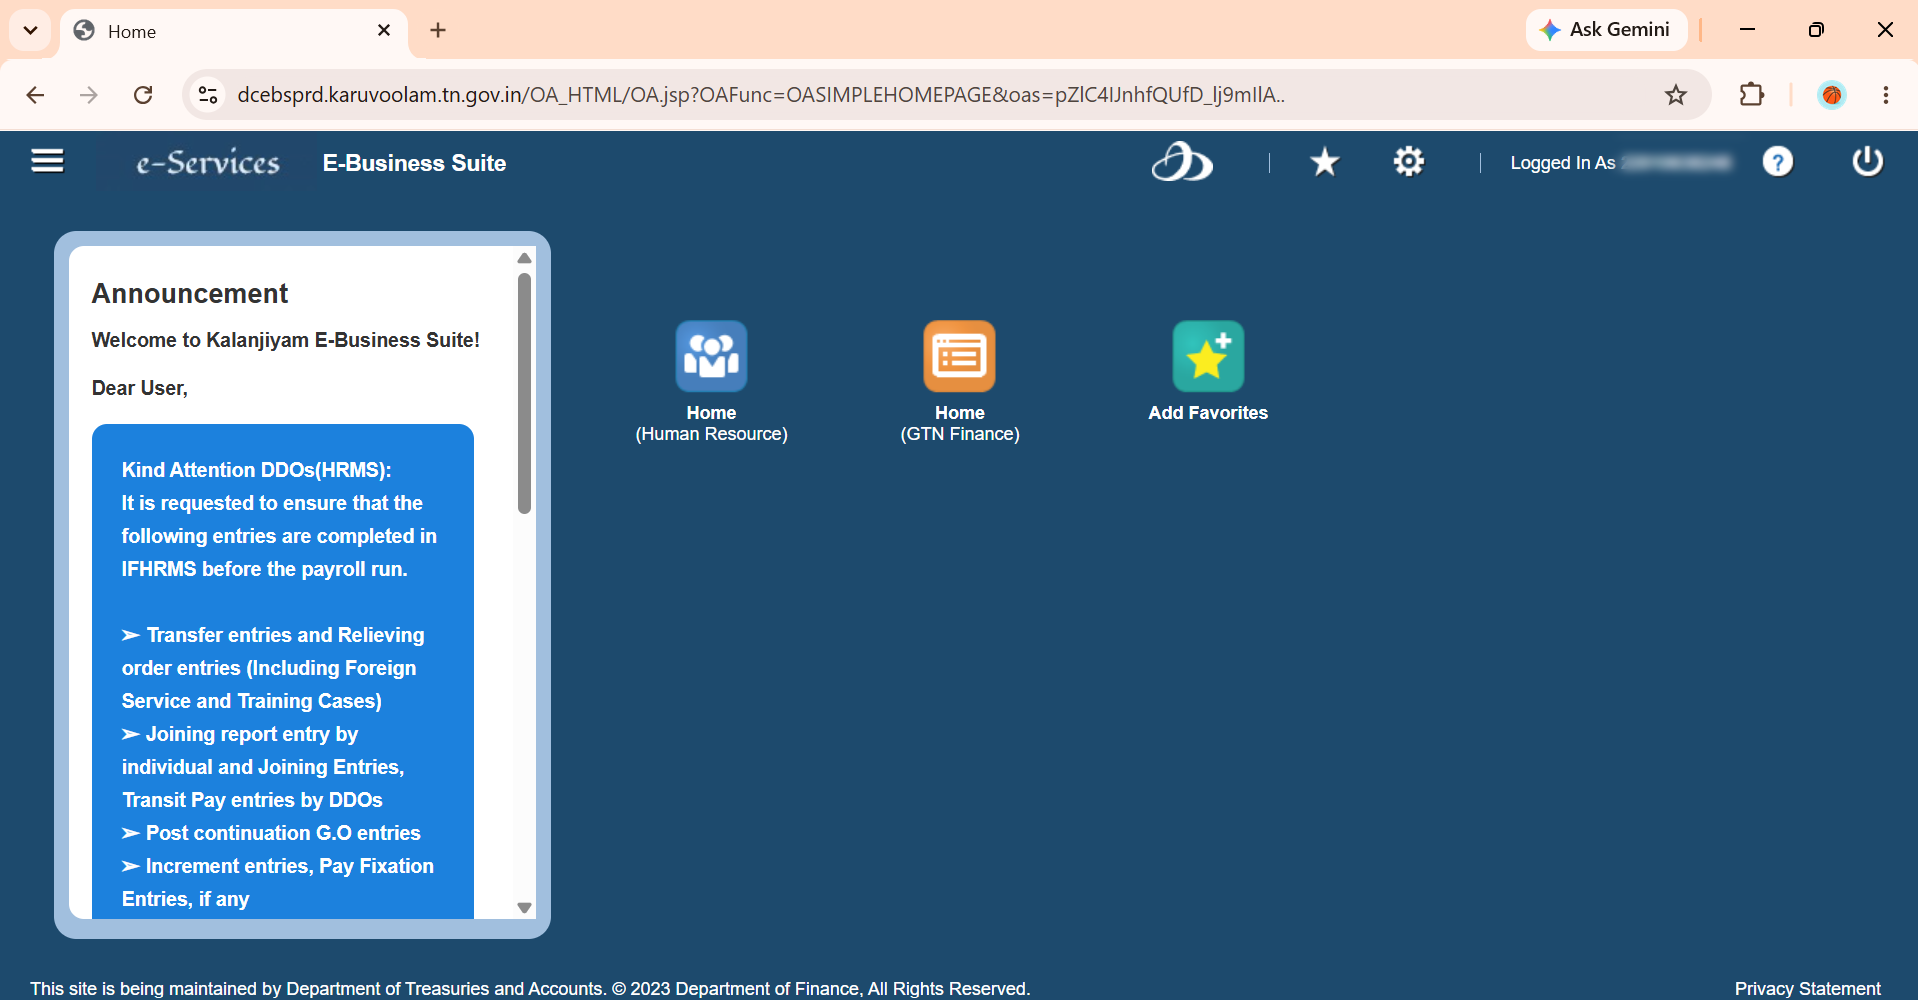Click announcement scrollbar up arrow
This screenshot has width=1918, height=1000.
[x=524, y=258]
